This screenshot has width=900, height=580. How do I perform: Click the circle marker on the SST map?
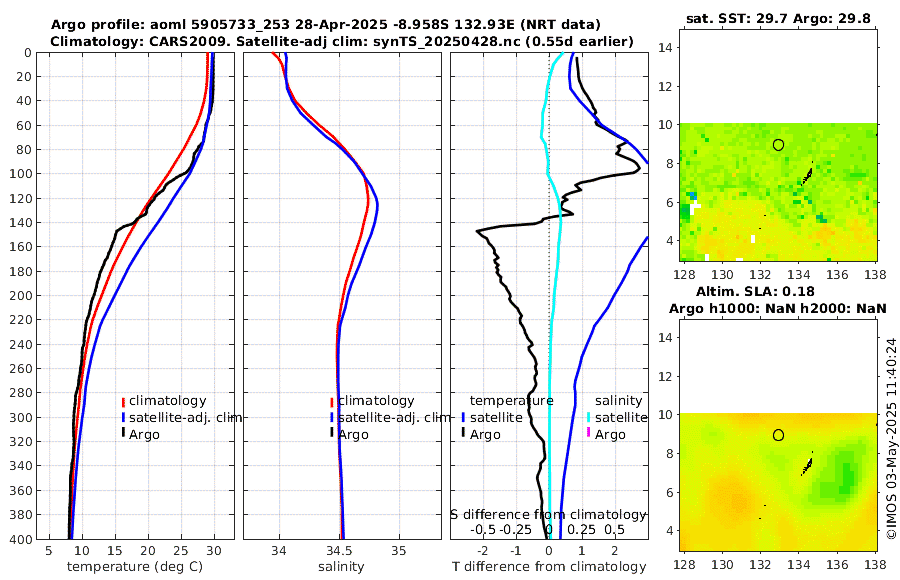coord(778,145)
